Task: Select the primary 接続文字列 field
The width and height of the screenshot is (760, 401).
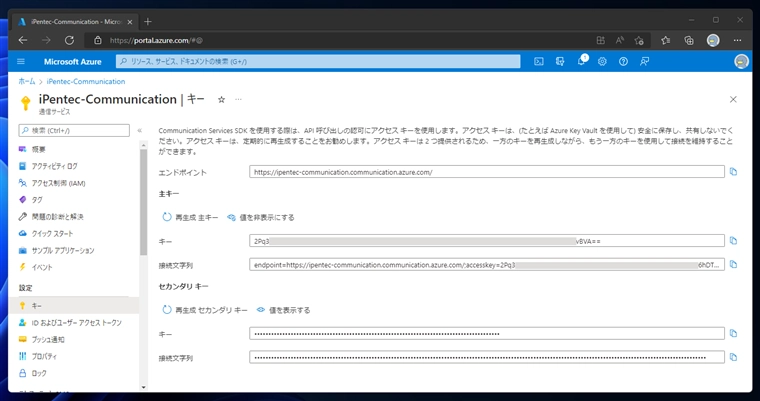Action: tap(487, 264)
